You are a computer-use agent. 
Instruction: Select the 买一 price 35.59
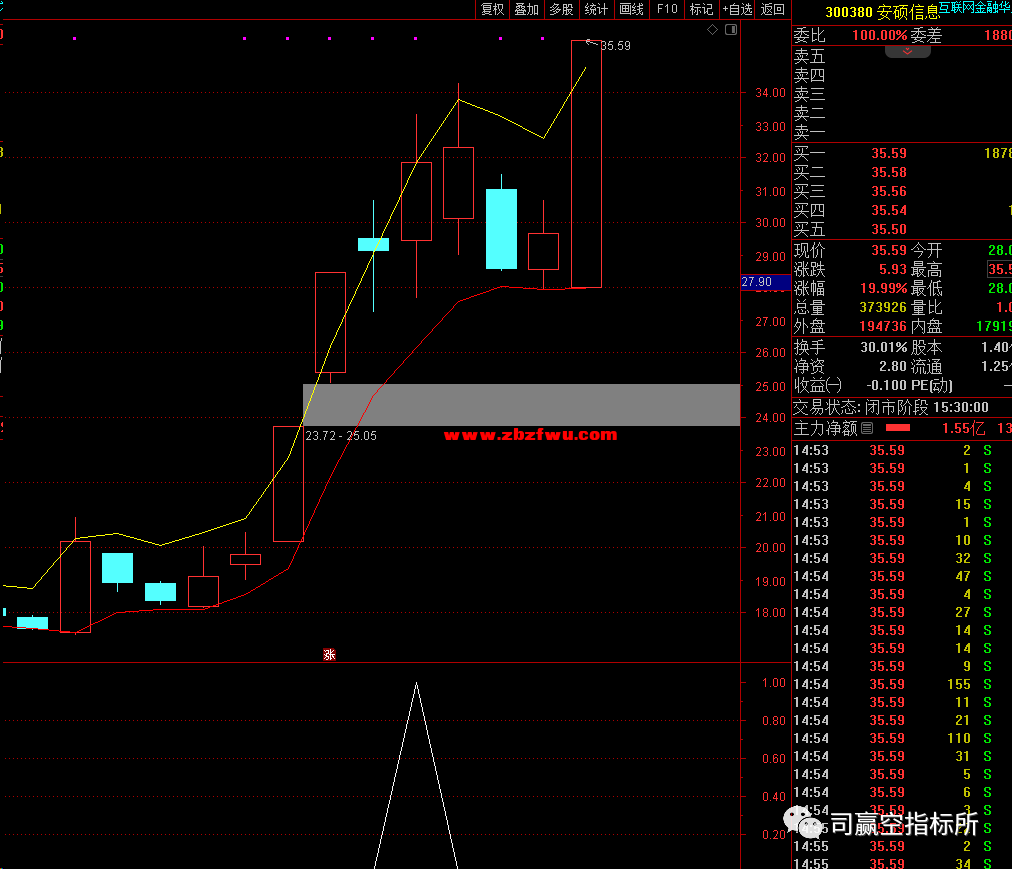(889, 154)
